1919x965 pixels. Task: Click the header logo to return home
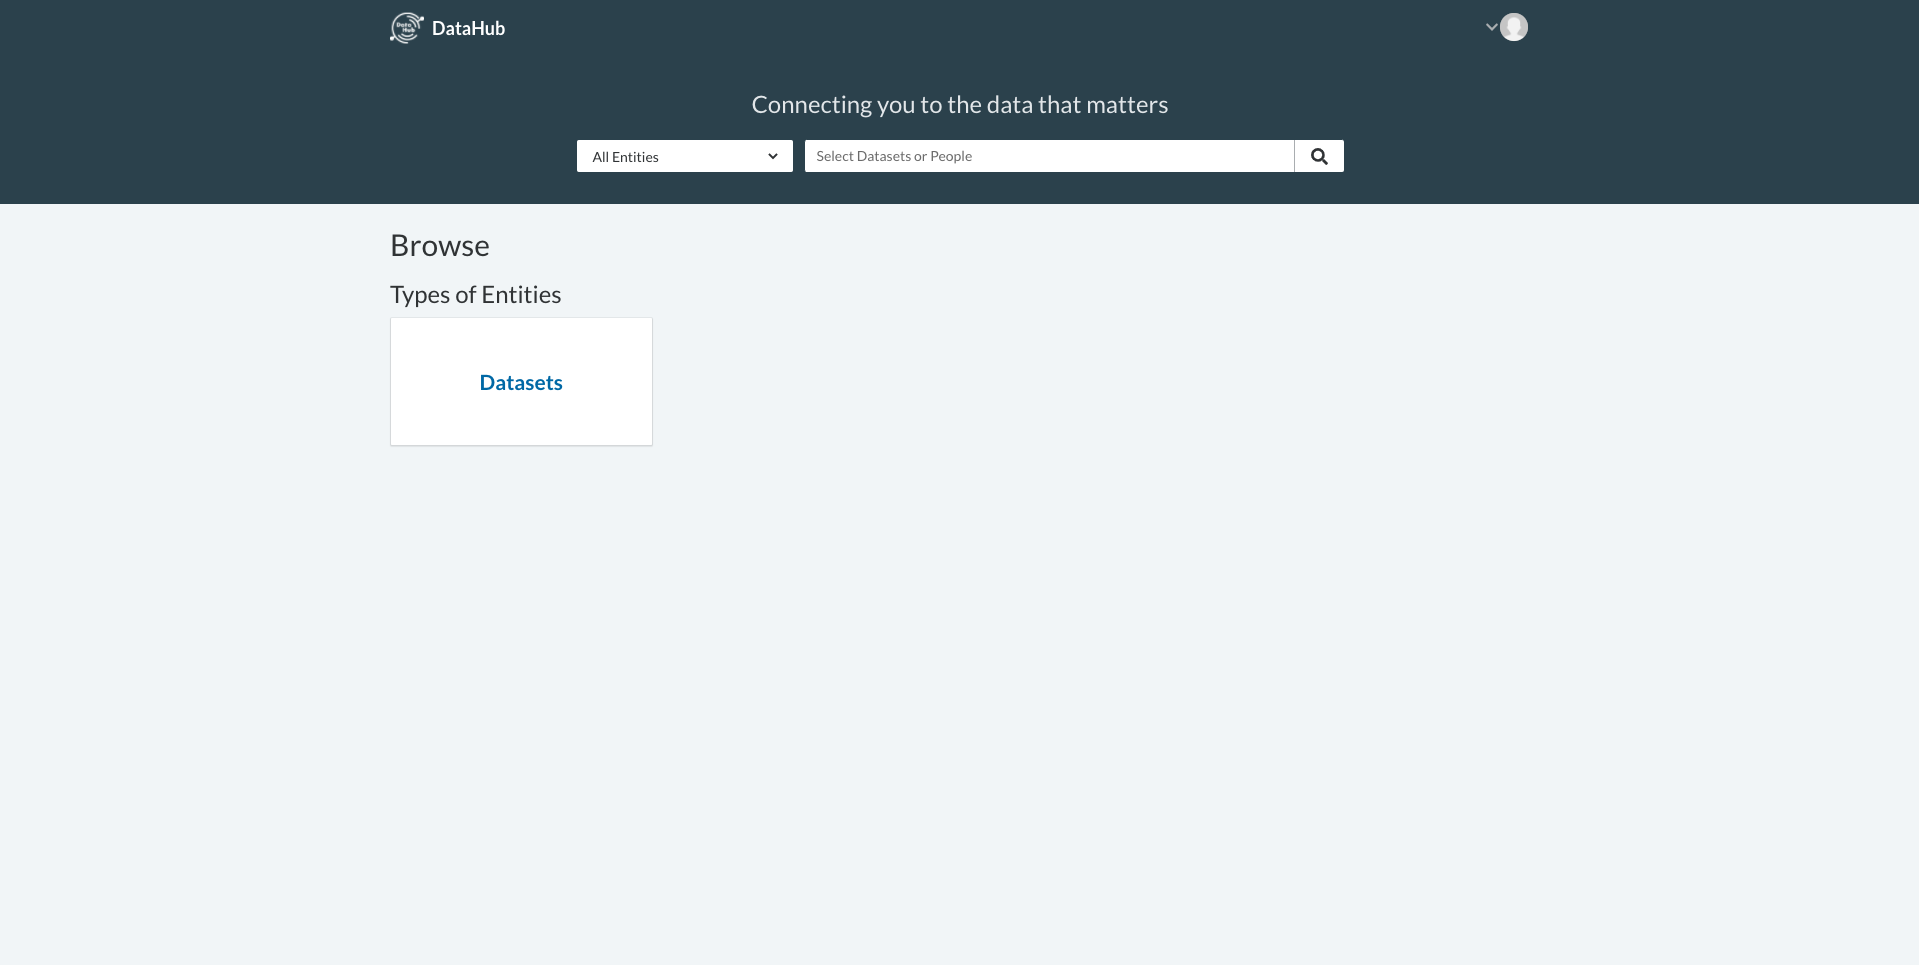pyautogui.click(x=446, y=27)
